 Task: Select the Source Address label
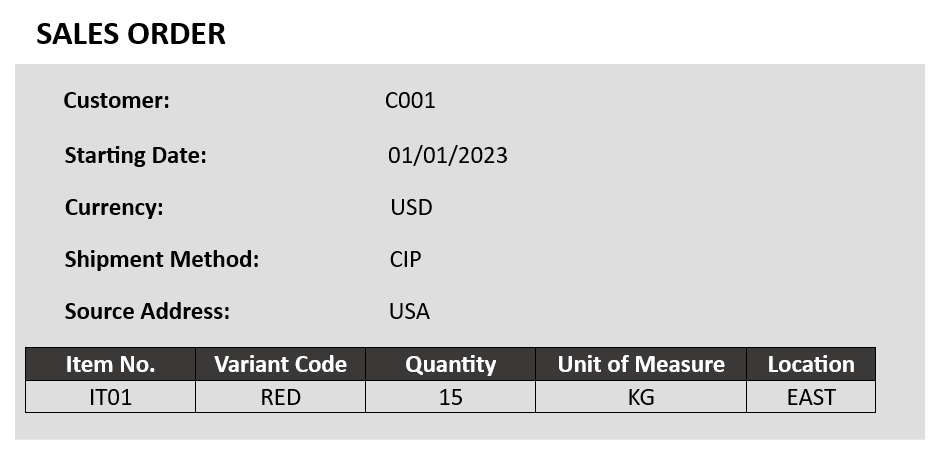(147, 311)
